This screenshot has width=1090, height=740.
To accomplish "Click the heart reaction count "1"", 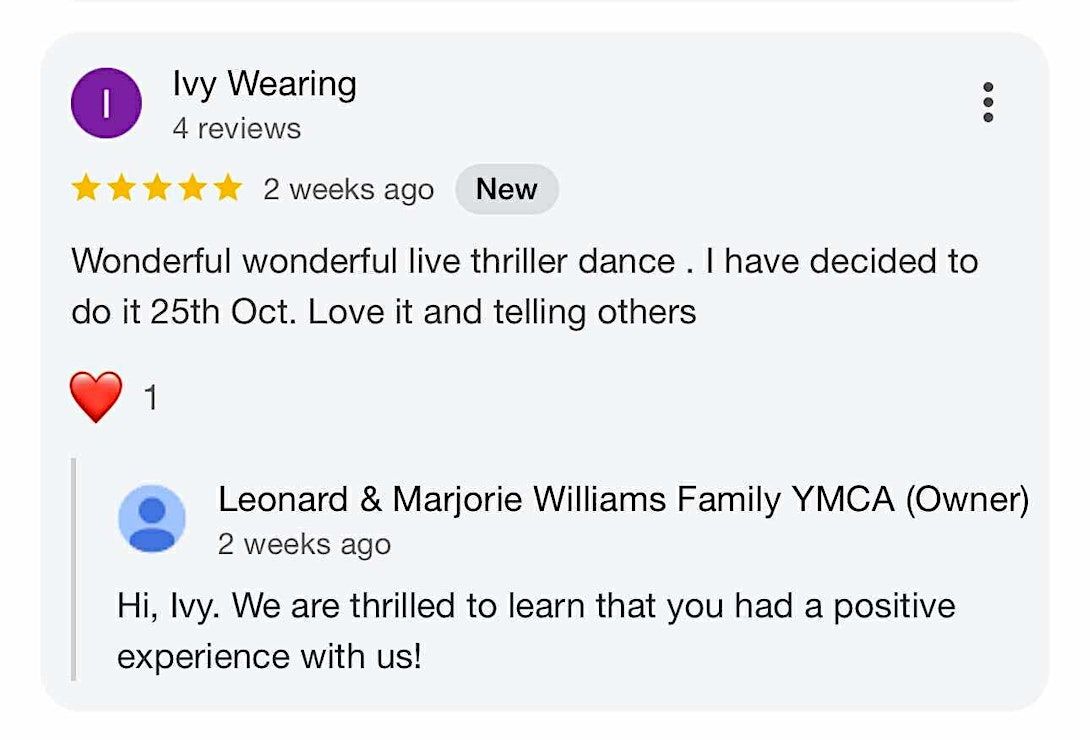I will coord(151,399).
